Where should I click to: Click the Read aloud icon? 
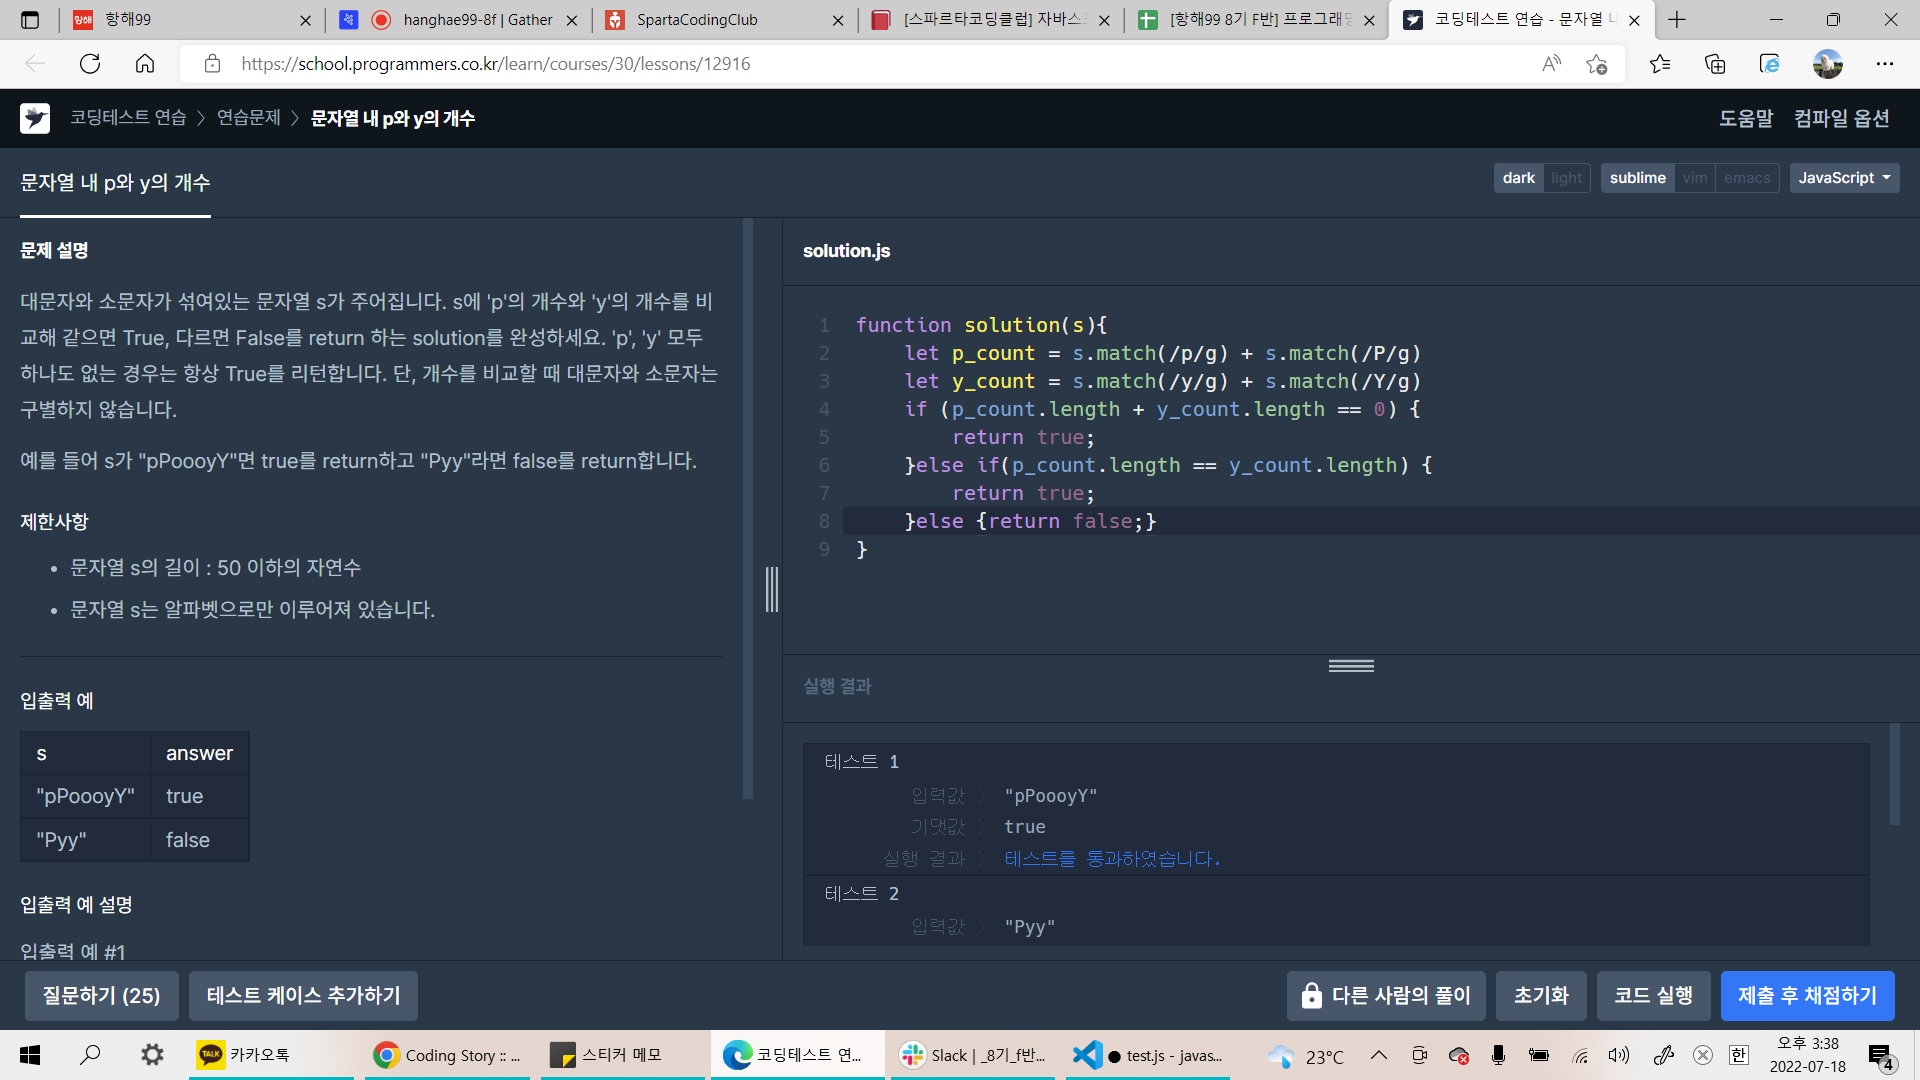coord(1551,64)
